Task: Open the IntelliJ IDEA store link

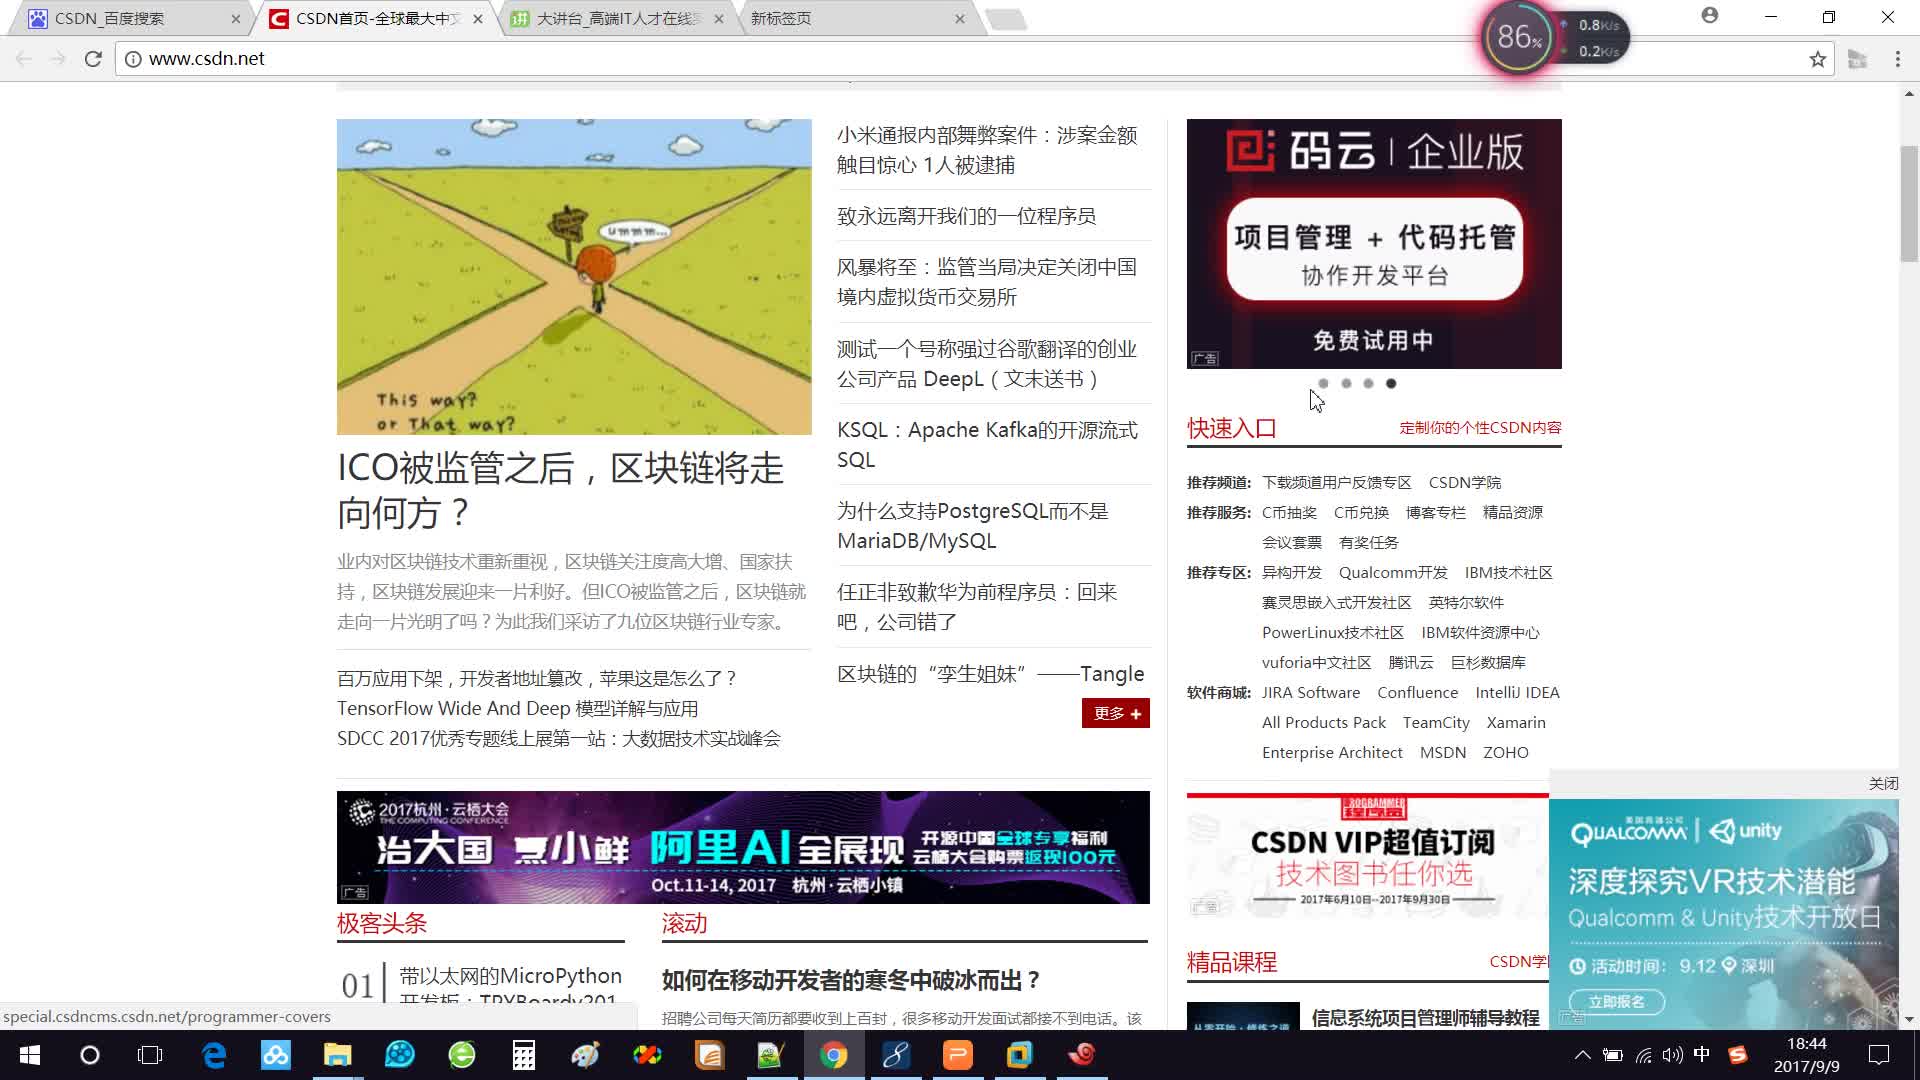Action: (x=1517, y=692)
